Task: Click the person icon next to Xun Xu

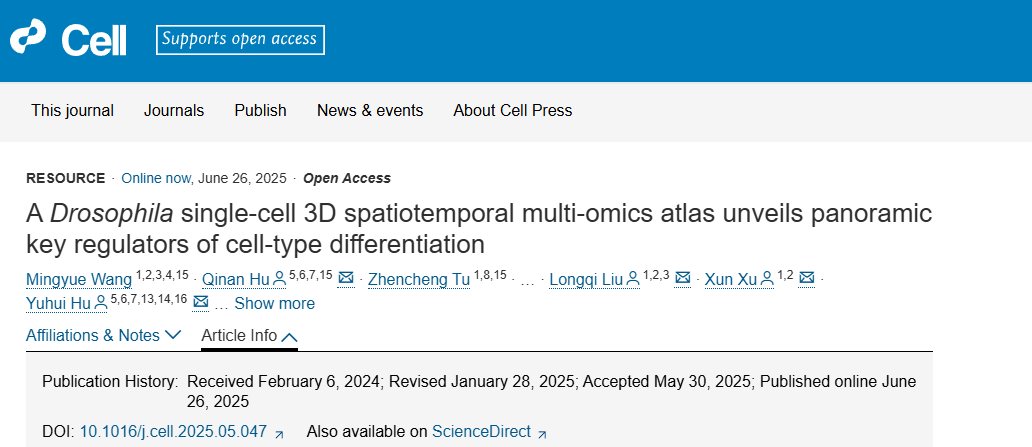Action: pyautogui.click(x=767, y=280)
